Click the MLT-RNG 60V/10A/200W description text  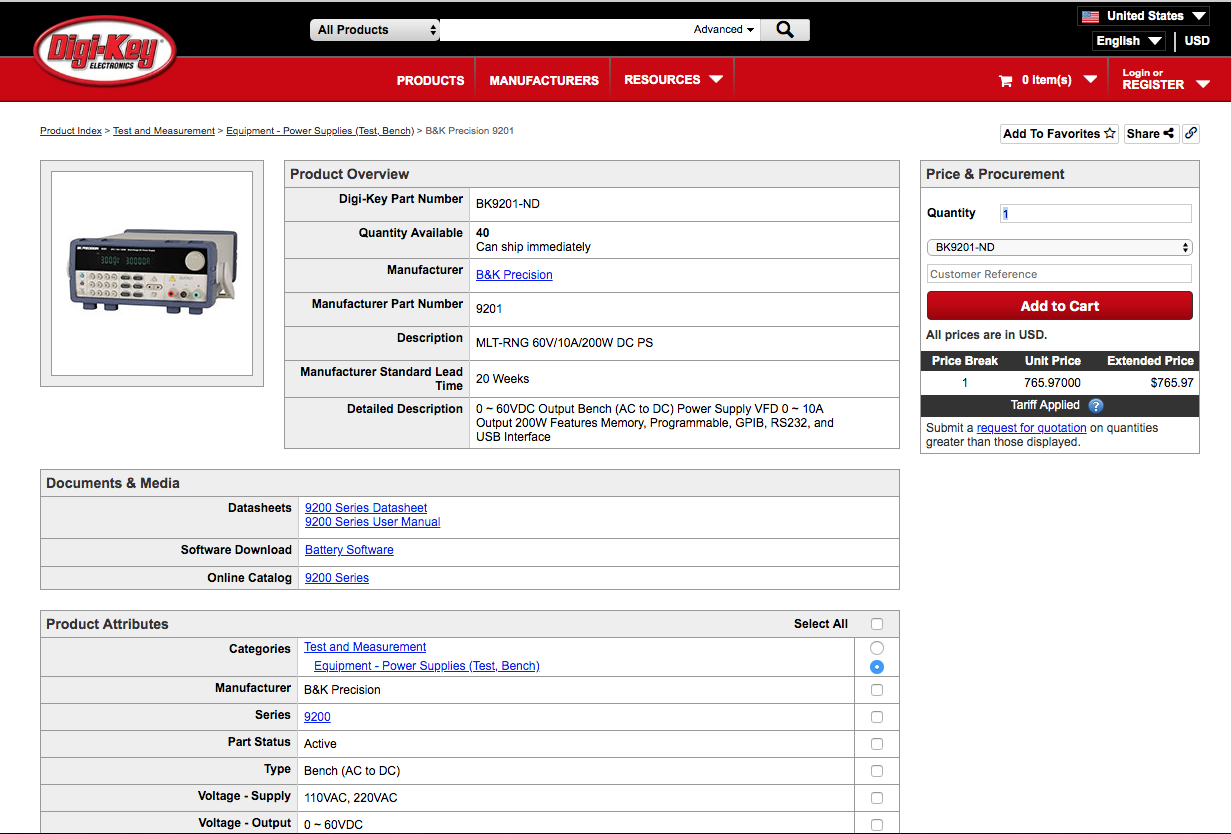coord(564,343)
